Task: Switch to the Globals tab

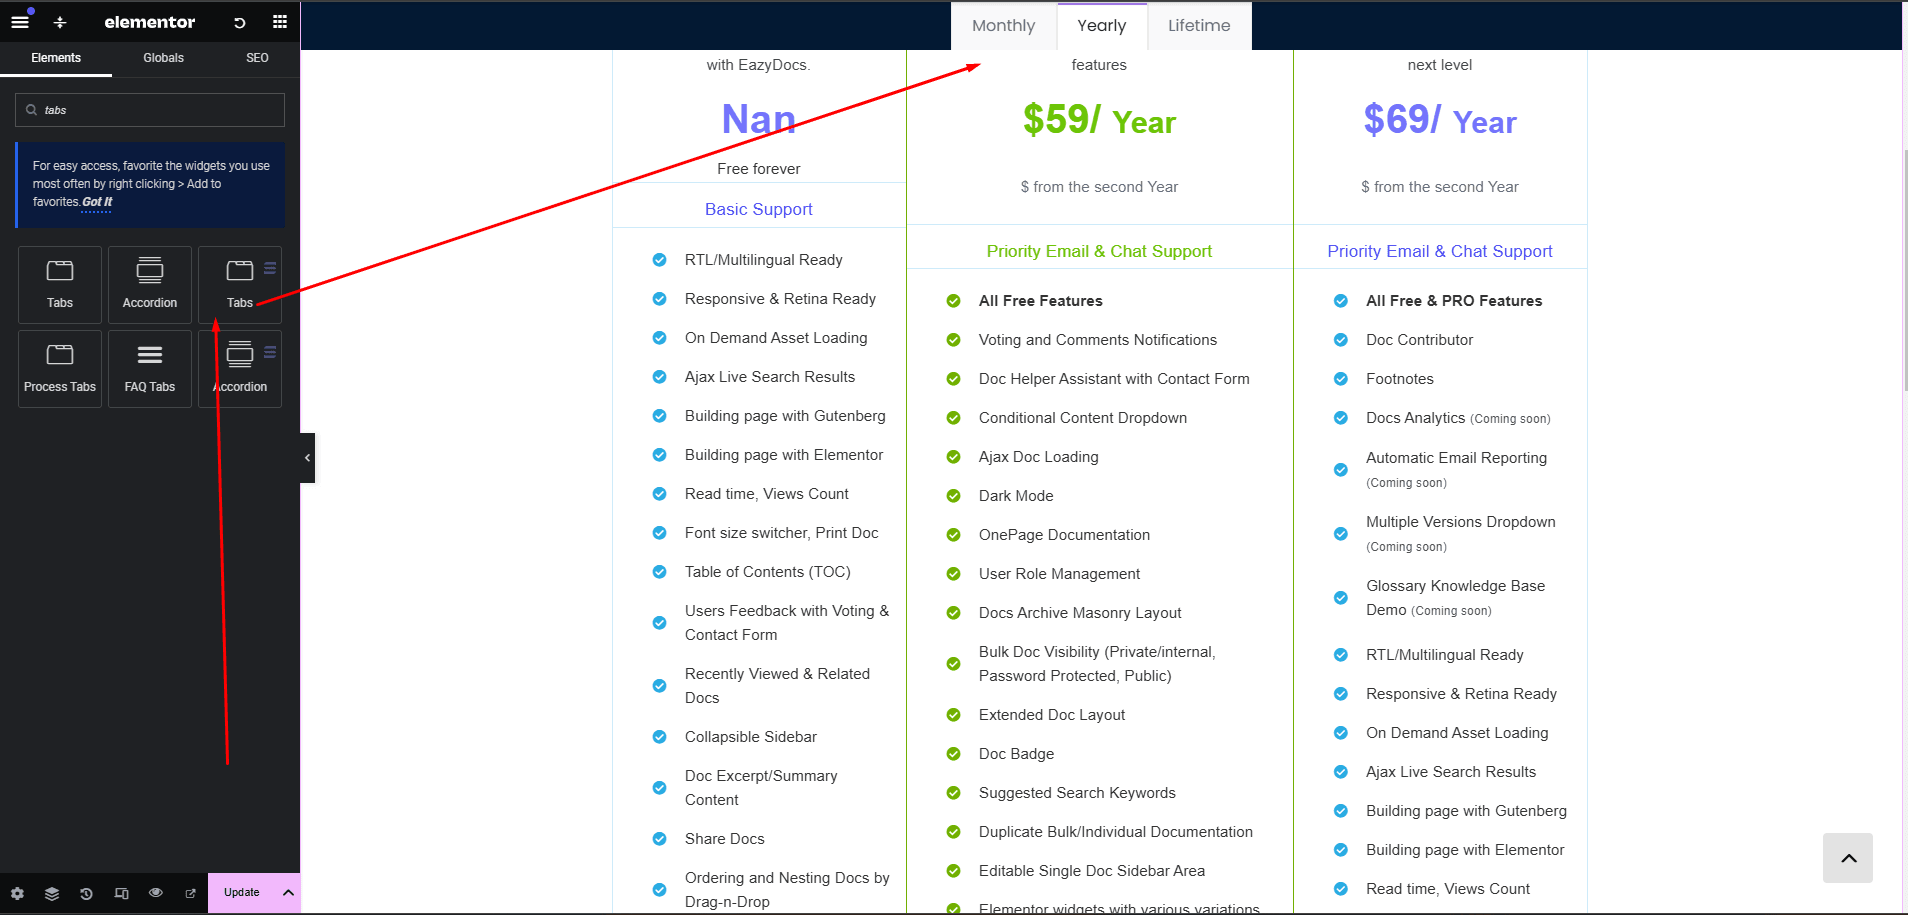Action: click(x=163, y=58)
